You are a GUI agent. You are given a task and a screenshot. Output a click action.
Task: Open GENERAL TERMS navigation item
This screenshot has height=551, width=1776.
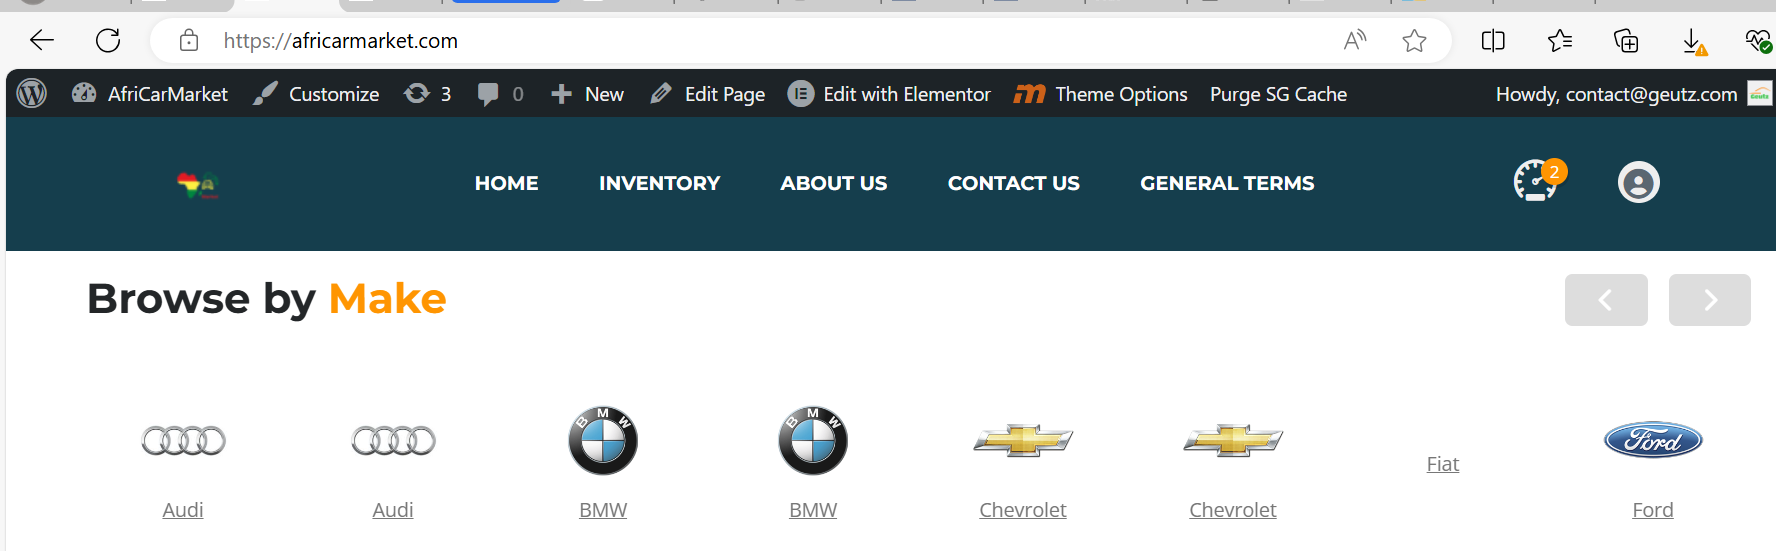pyautogui.click(x=1227, y=183)
